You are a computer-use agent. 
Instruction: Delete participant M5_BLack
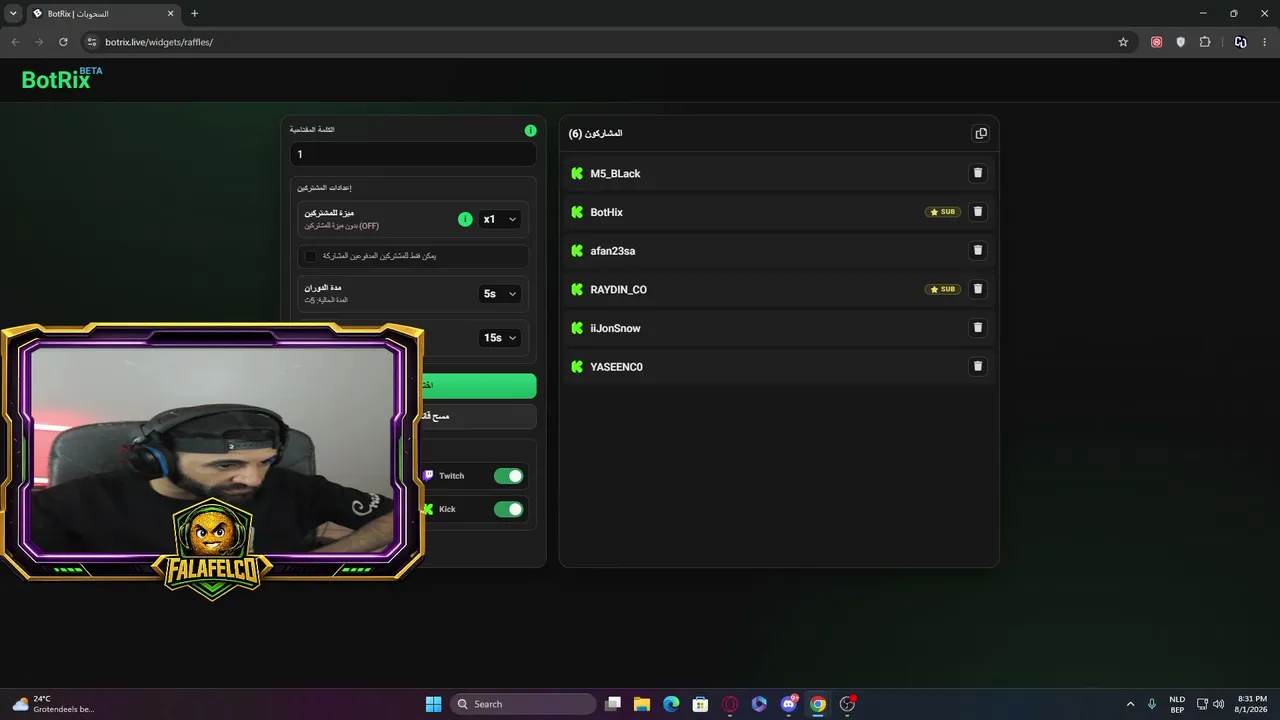point(978,173)
